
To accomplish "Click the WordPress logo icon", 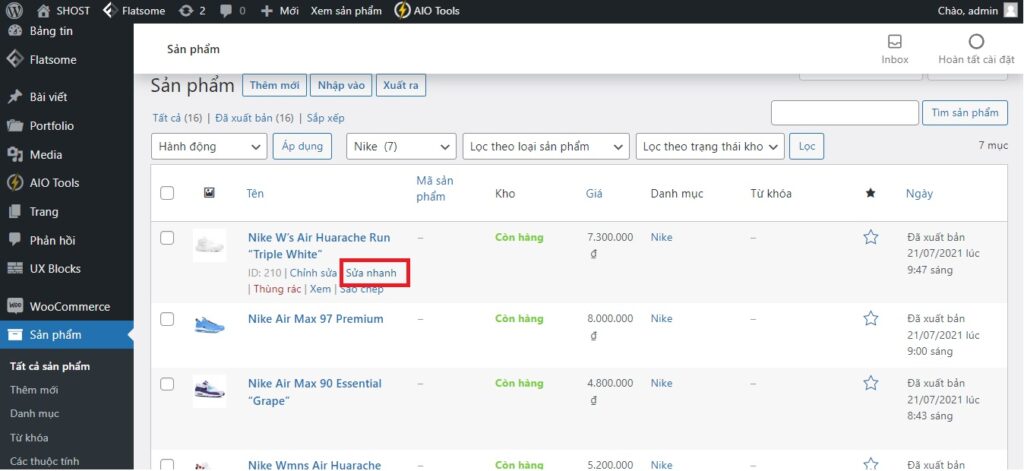I will [14, 11].
